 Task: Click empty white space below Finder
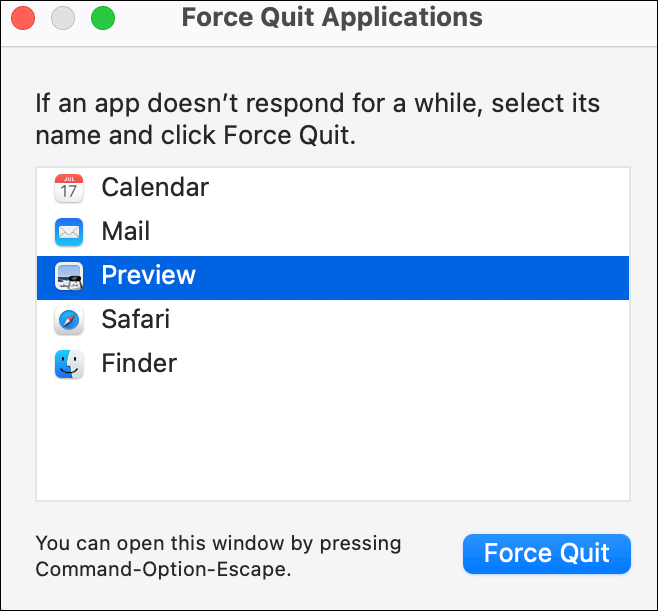pos(332,440)
